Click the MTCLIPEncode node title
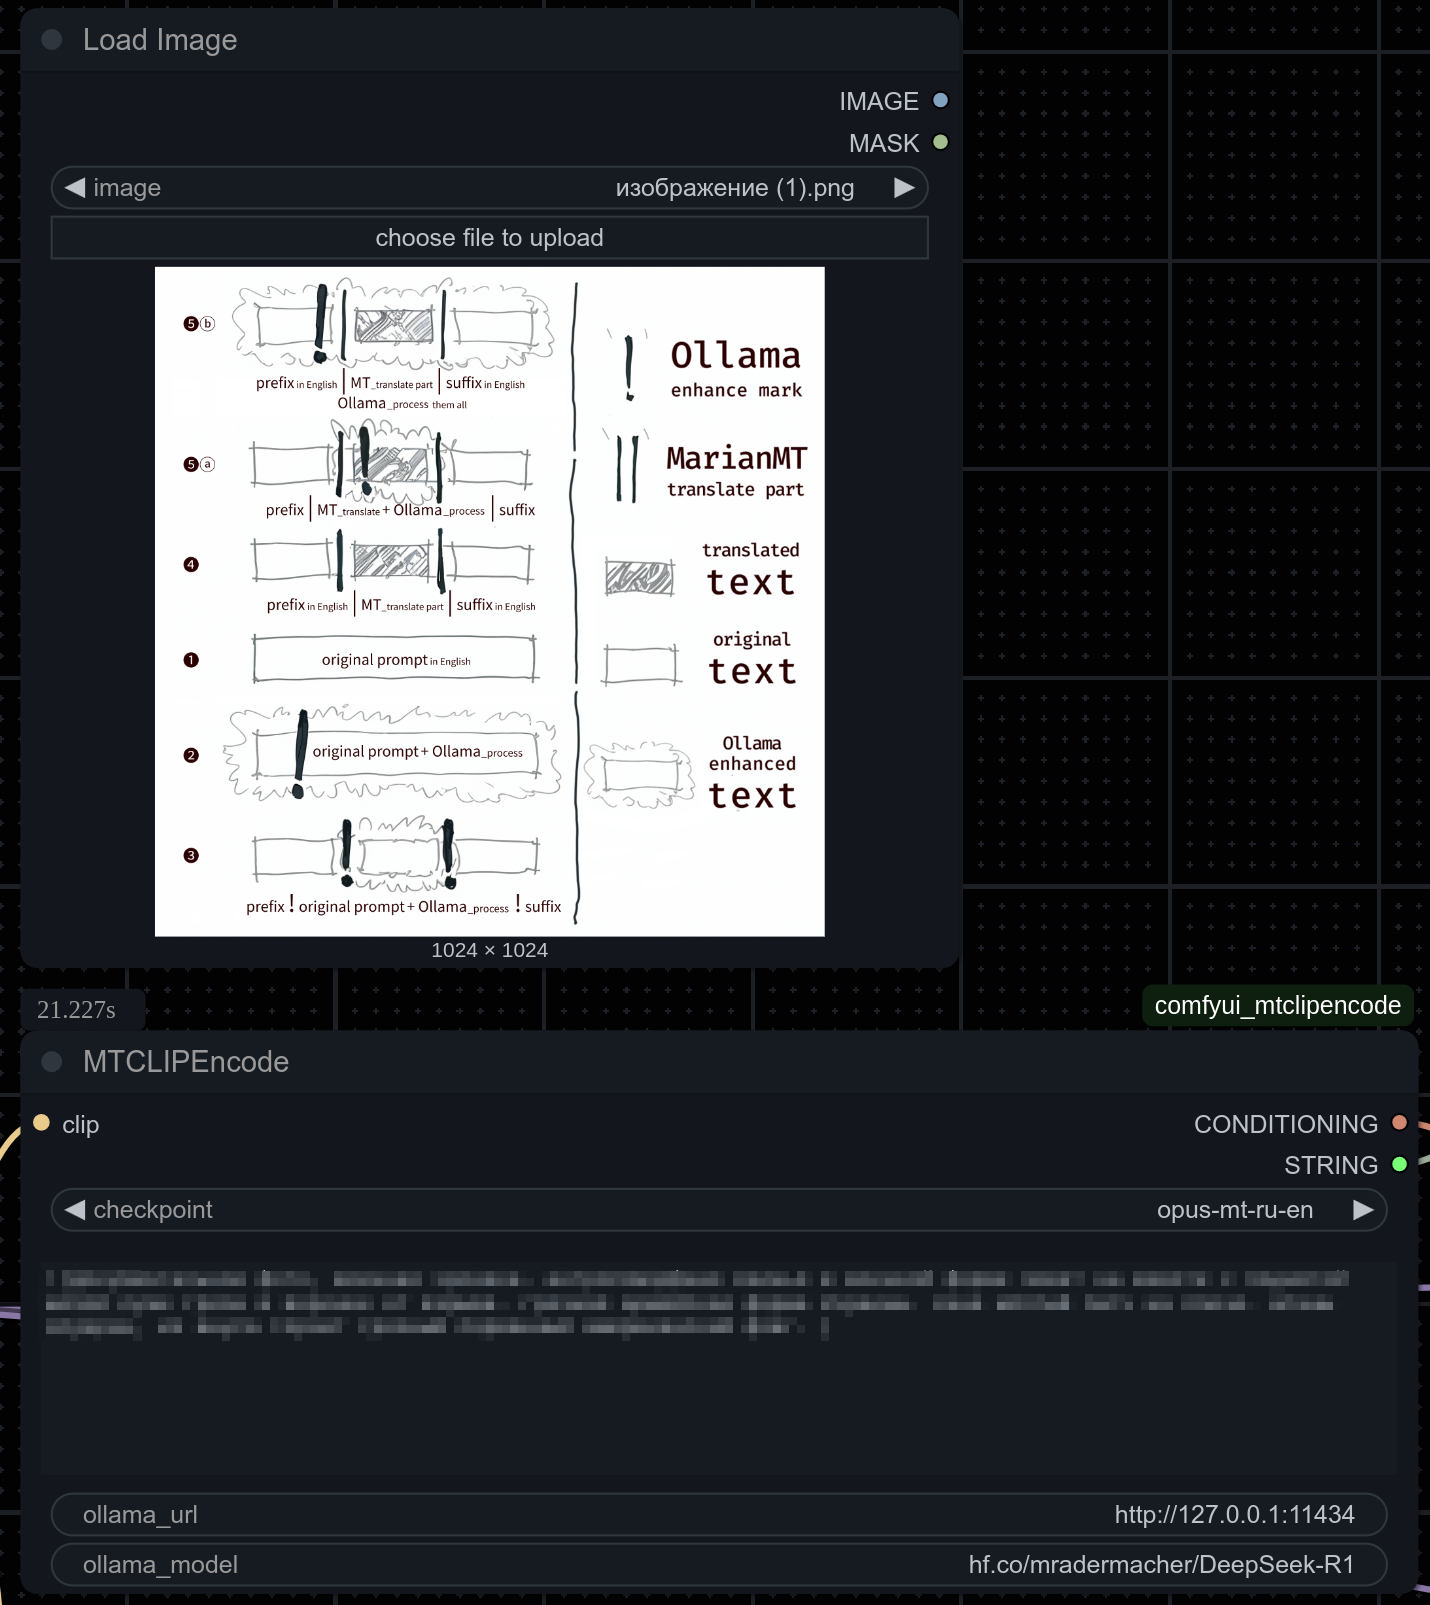The height and width of the screenshot is (1605, 1430). tap(186, 1062)
